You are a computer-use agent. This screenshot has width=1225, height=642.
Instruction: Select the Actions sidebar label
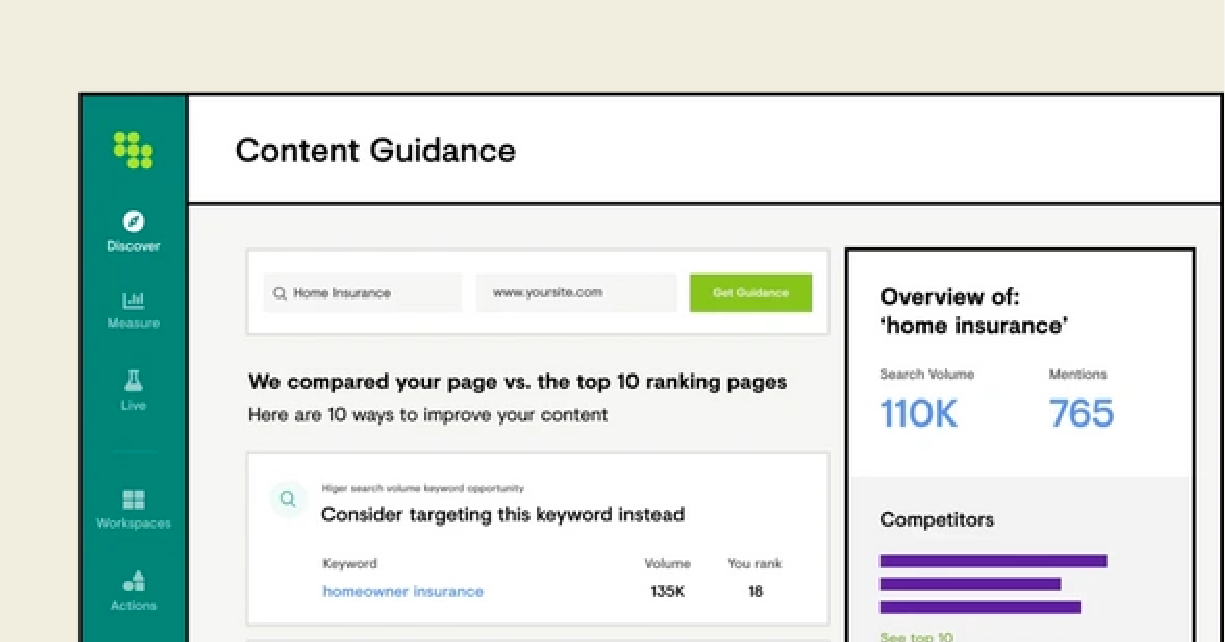click(133, 605)
